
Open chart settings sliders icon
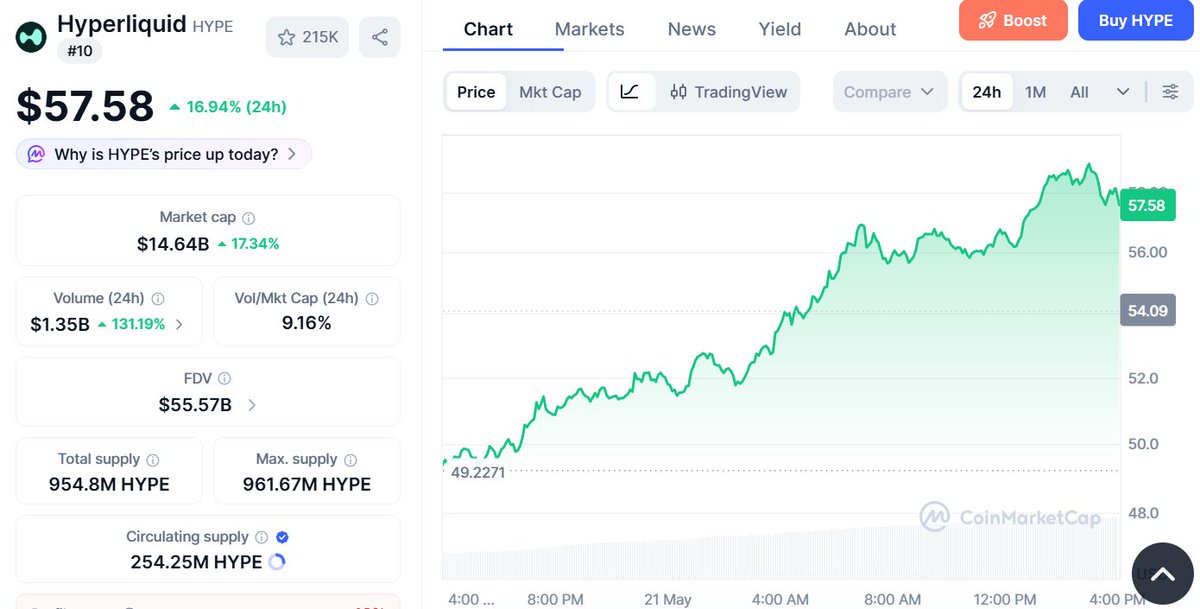[x=1170, y=92]
